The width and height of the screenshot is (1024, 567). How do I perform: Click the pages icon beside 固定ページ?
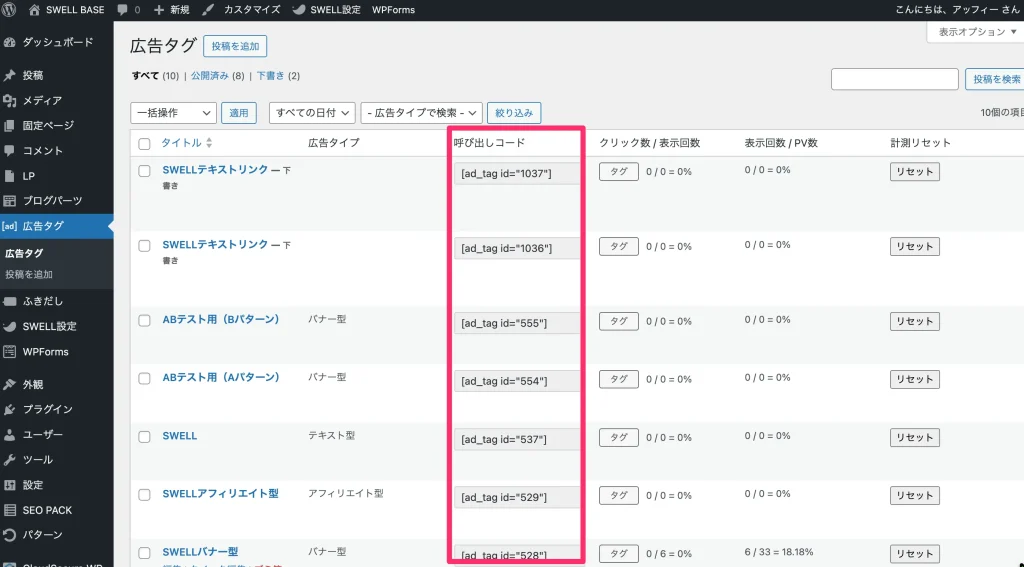click(9, 125)
